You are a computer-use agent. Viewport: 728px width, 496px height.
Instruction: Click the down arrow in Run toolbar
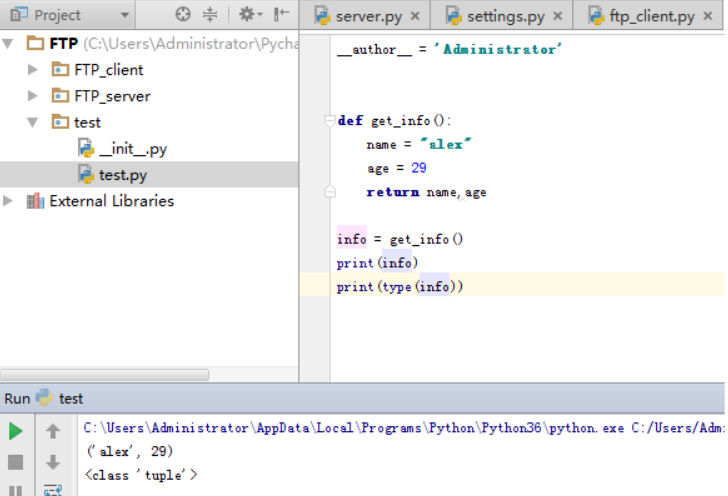(53, 463)
